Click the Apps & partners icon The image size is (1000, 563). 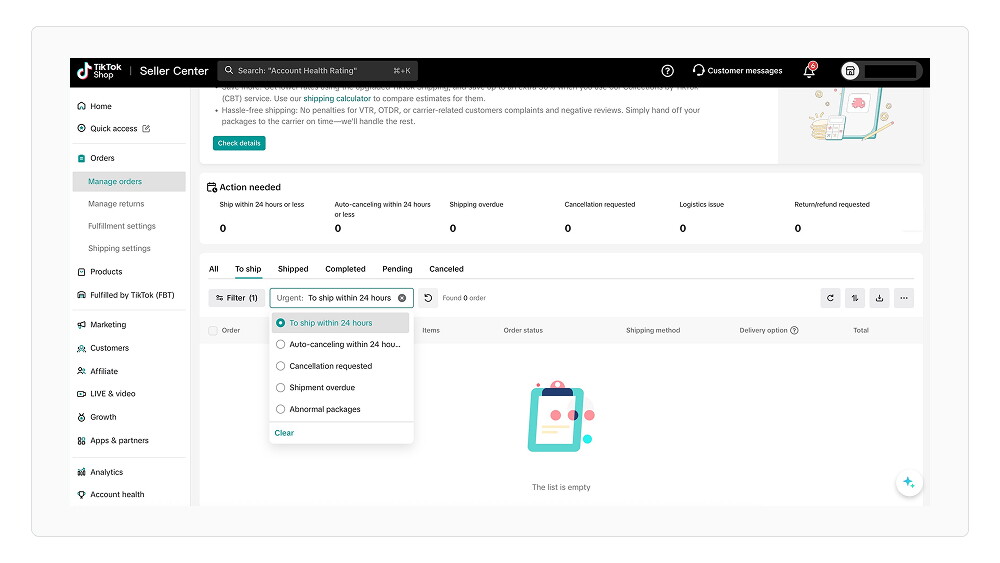81,441
